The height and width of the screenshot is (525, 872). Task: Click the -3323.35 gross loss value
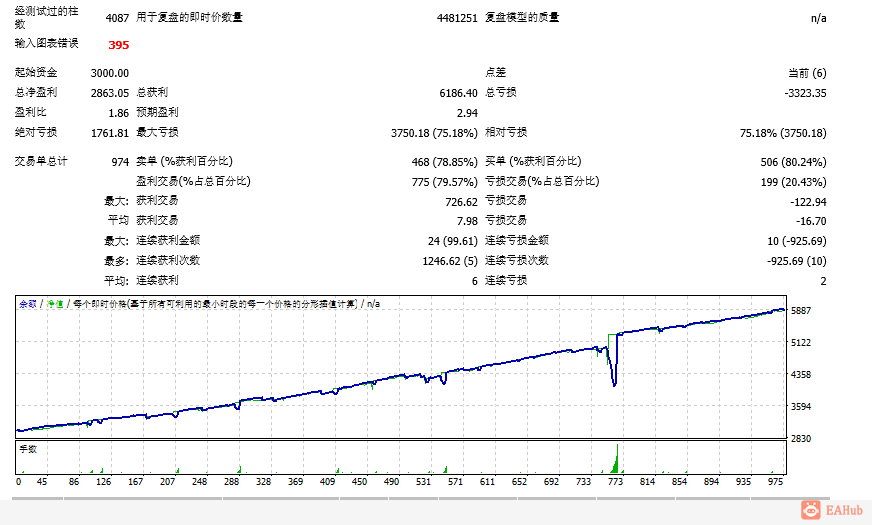805,93
